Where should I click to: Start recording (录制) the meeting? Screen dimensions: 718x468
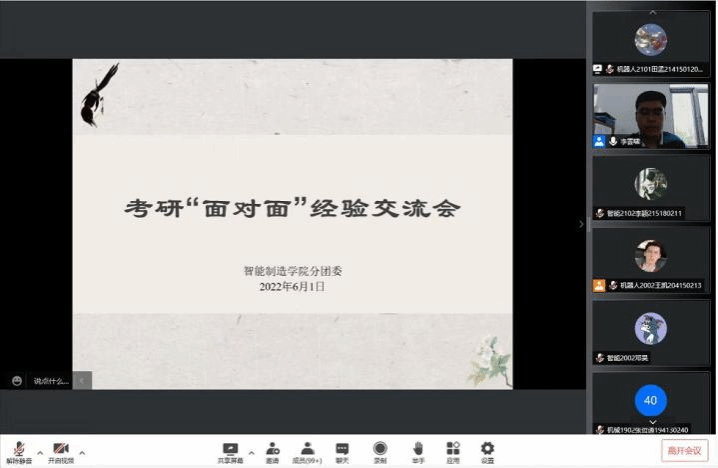pyautogui.click(x=379, y=451)
